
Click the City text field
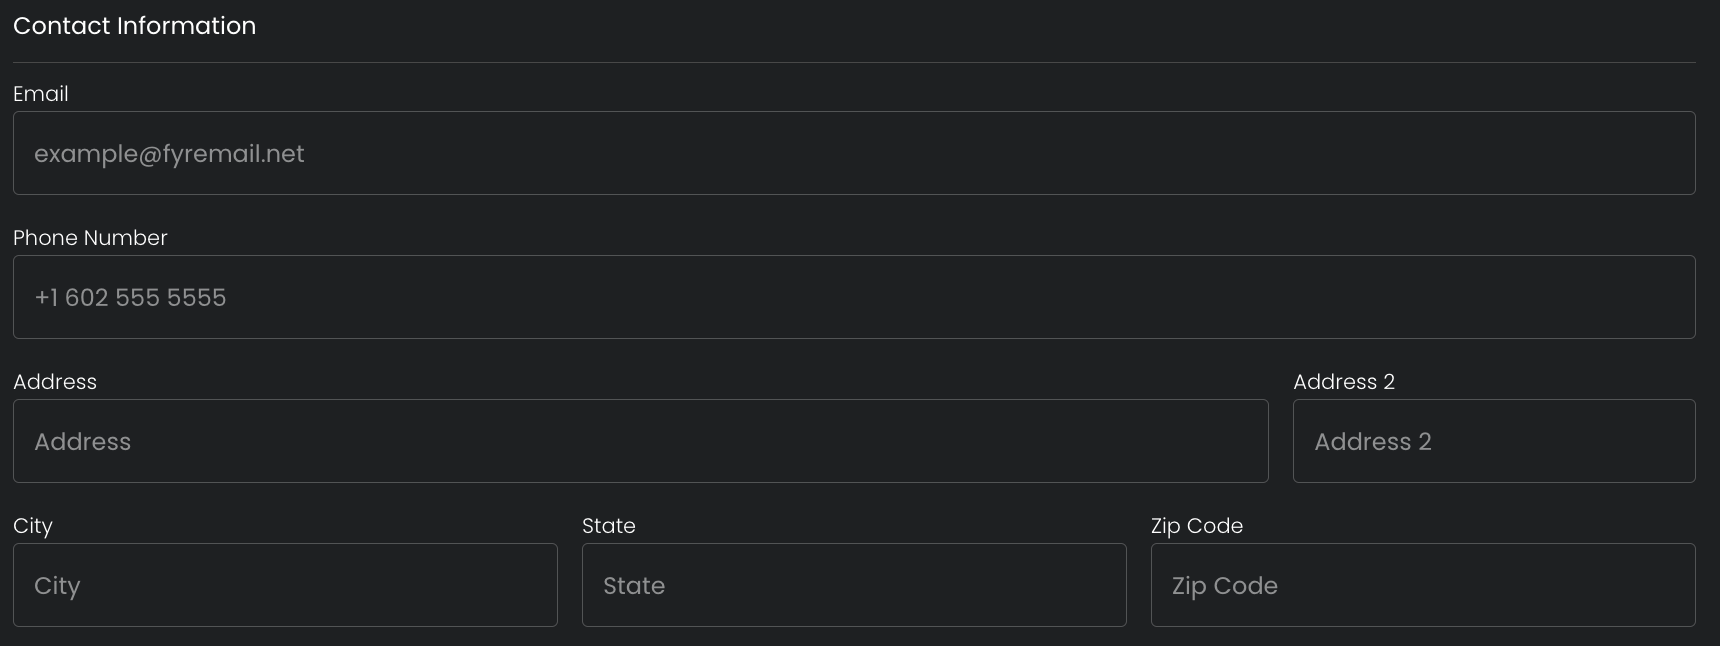(x=285, y=585)
